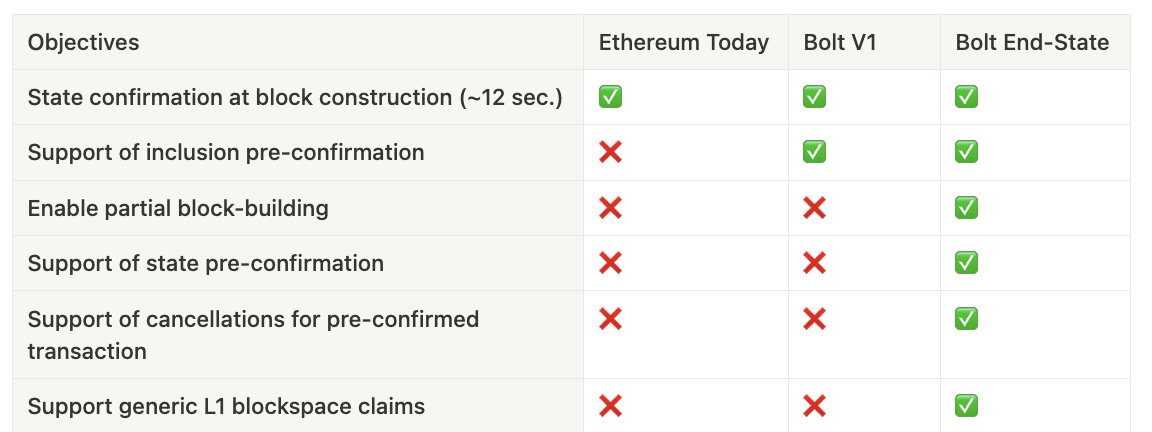Select the 'Support of inclusion pre-confirmation' text
Image resolution: width=1152 pixels, height=432 pixels.
pyautogui.click(x=226, y=152)
